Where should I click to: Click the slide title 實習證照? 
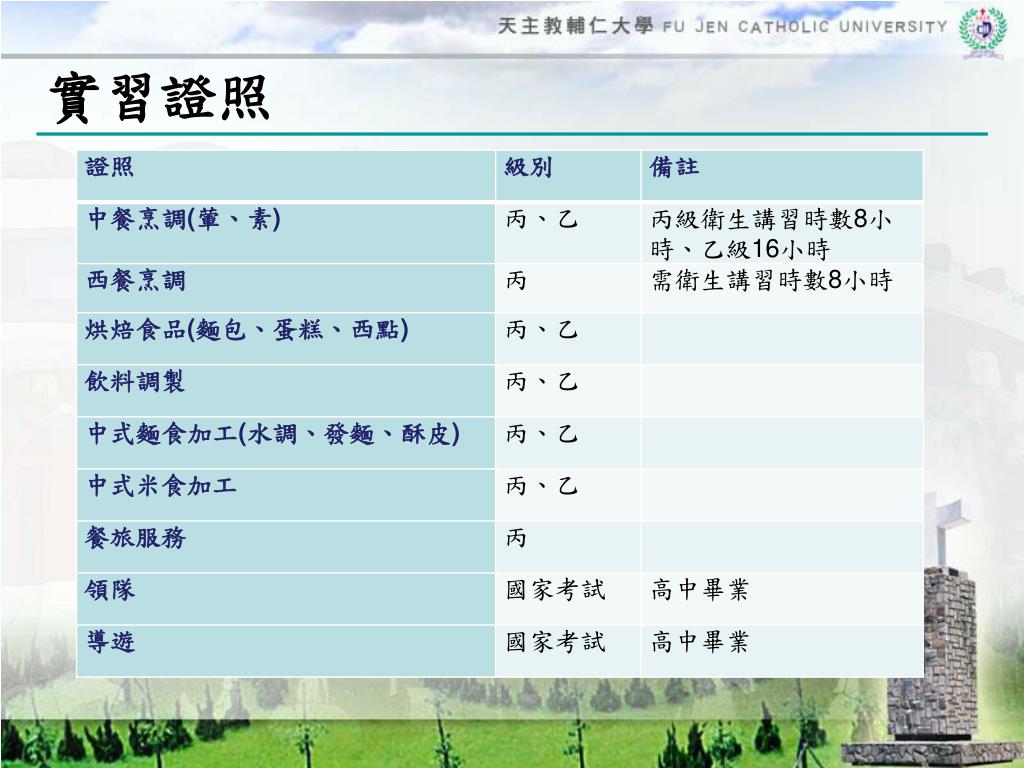(x=160, y=99)
